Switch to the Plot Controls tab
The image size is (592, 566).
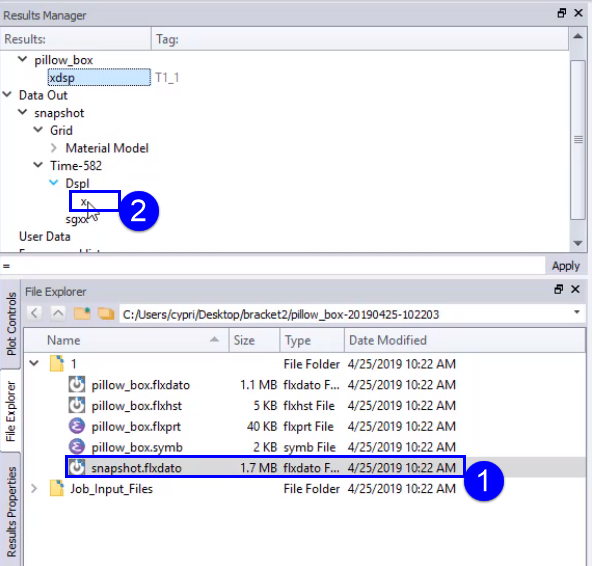point(11,324)
